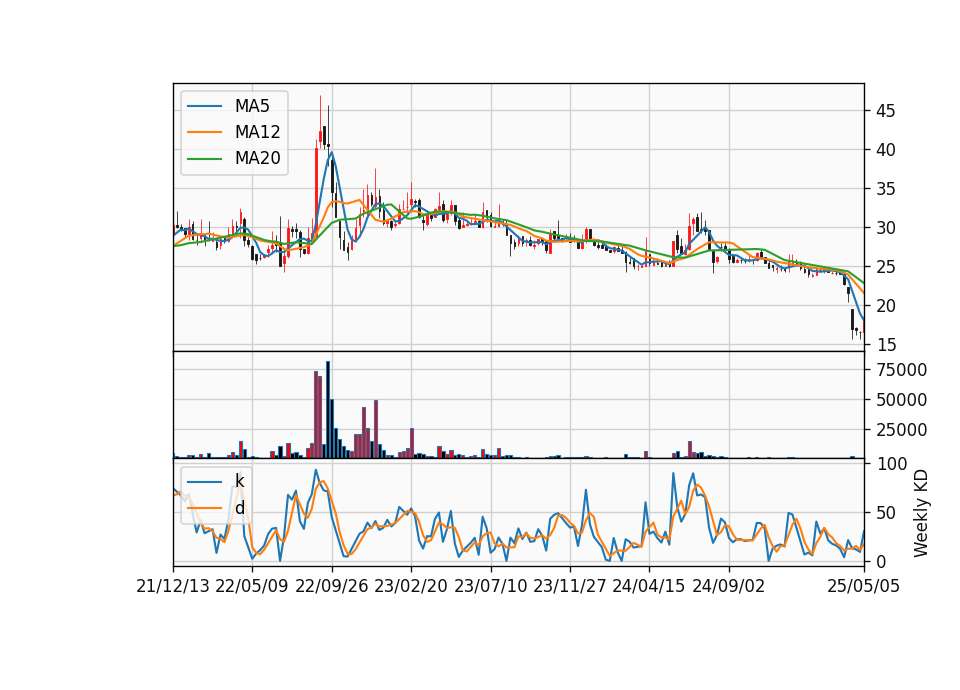Click the blue MA5 legend line sample
Viewport: 960px width, 690px height.
[204, 106]
